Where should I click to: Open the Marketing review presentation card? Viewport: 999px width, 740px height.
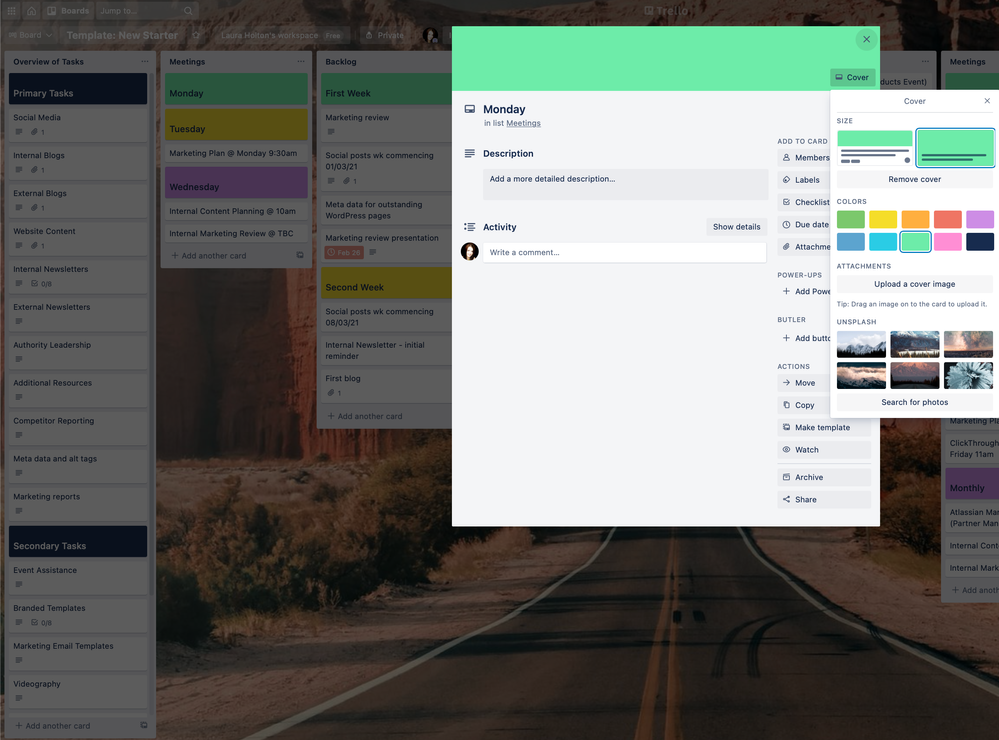(386, 245)
